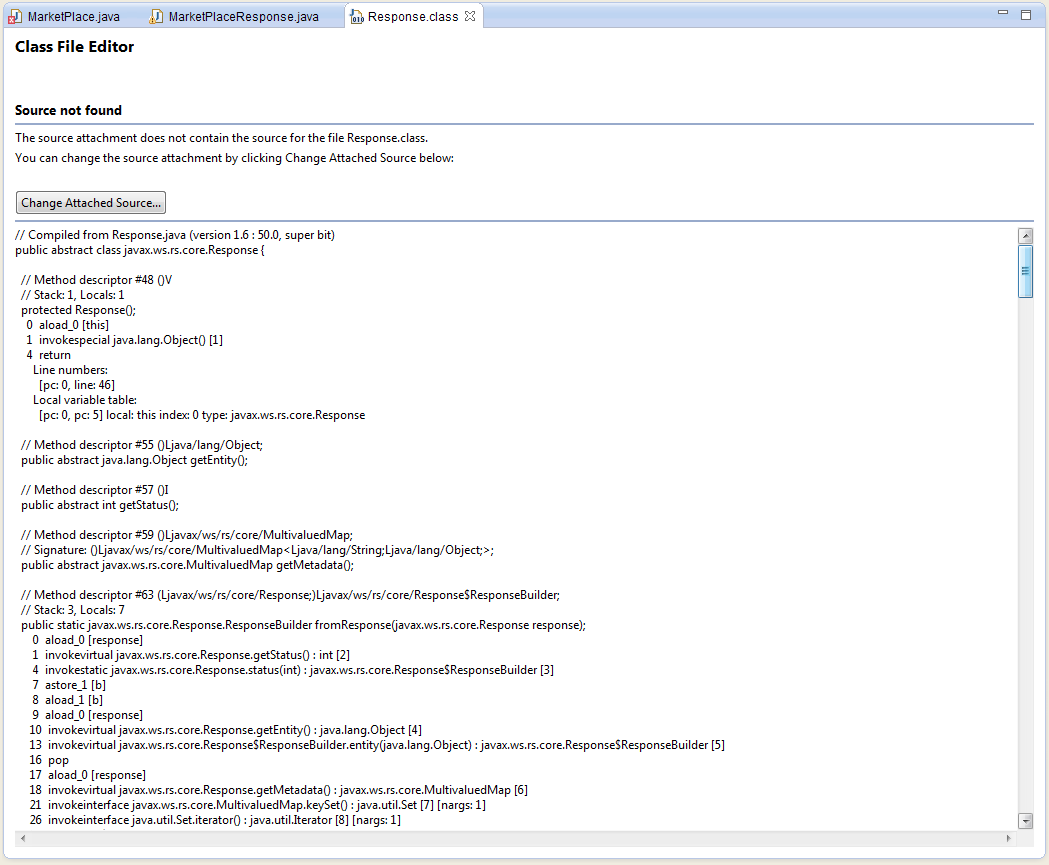Image resolution: width=1049 pixels, height=865 pixels.
Task: Click the MarketPlaceResponse.java file icon
Action: tap(156, 17)
